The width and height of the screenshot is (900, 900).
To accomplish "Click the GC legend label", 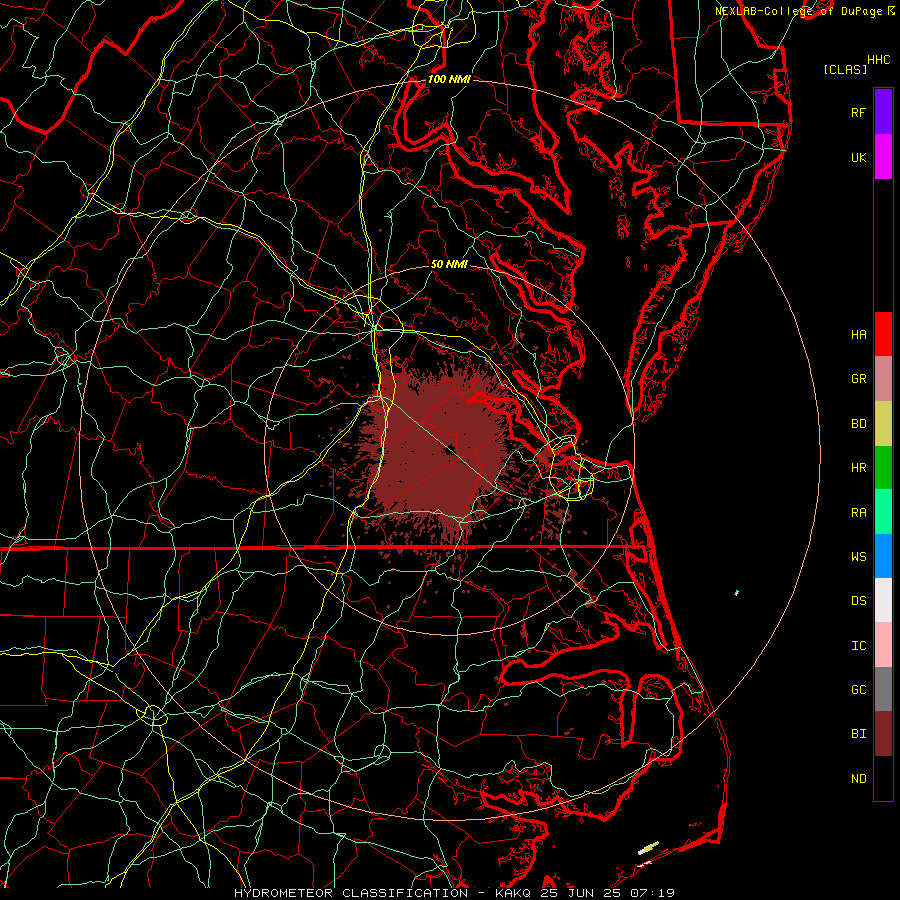I will pyautogui.click(x=858, y=690).
